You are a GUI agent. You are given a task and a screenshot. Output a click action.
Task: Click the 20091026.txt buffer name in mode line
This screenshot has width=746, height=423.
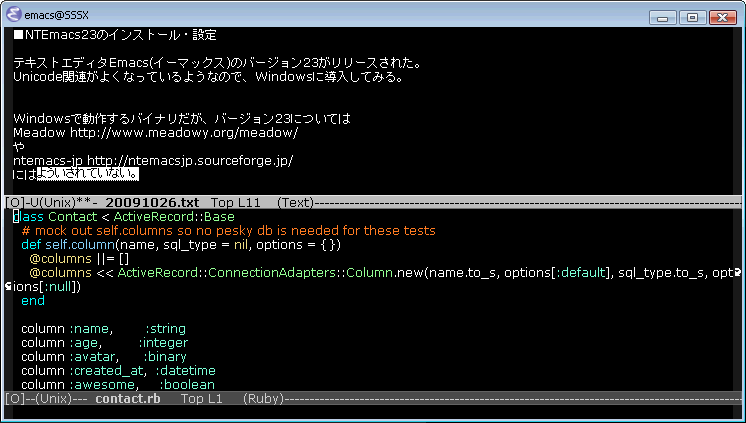coord(152,203)
